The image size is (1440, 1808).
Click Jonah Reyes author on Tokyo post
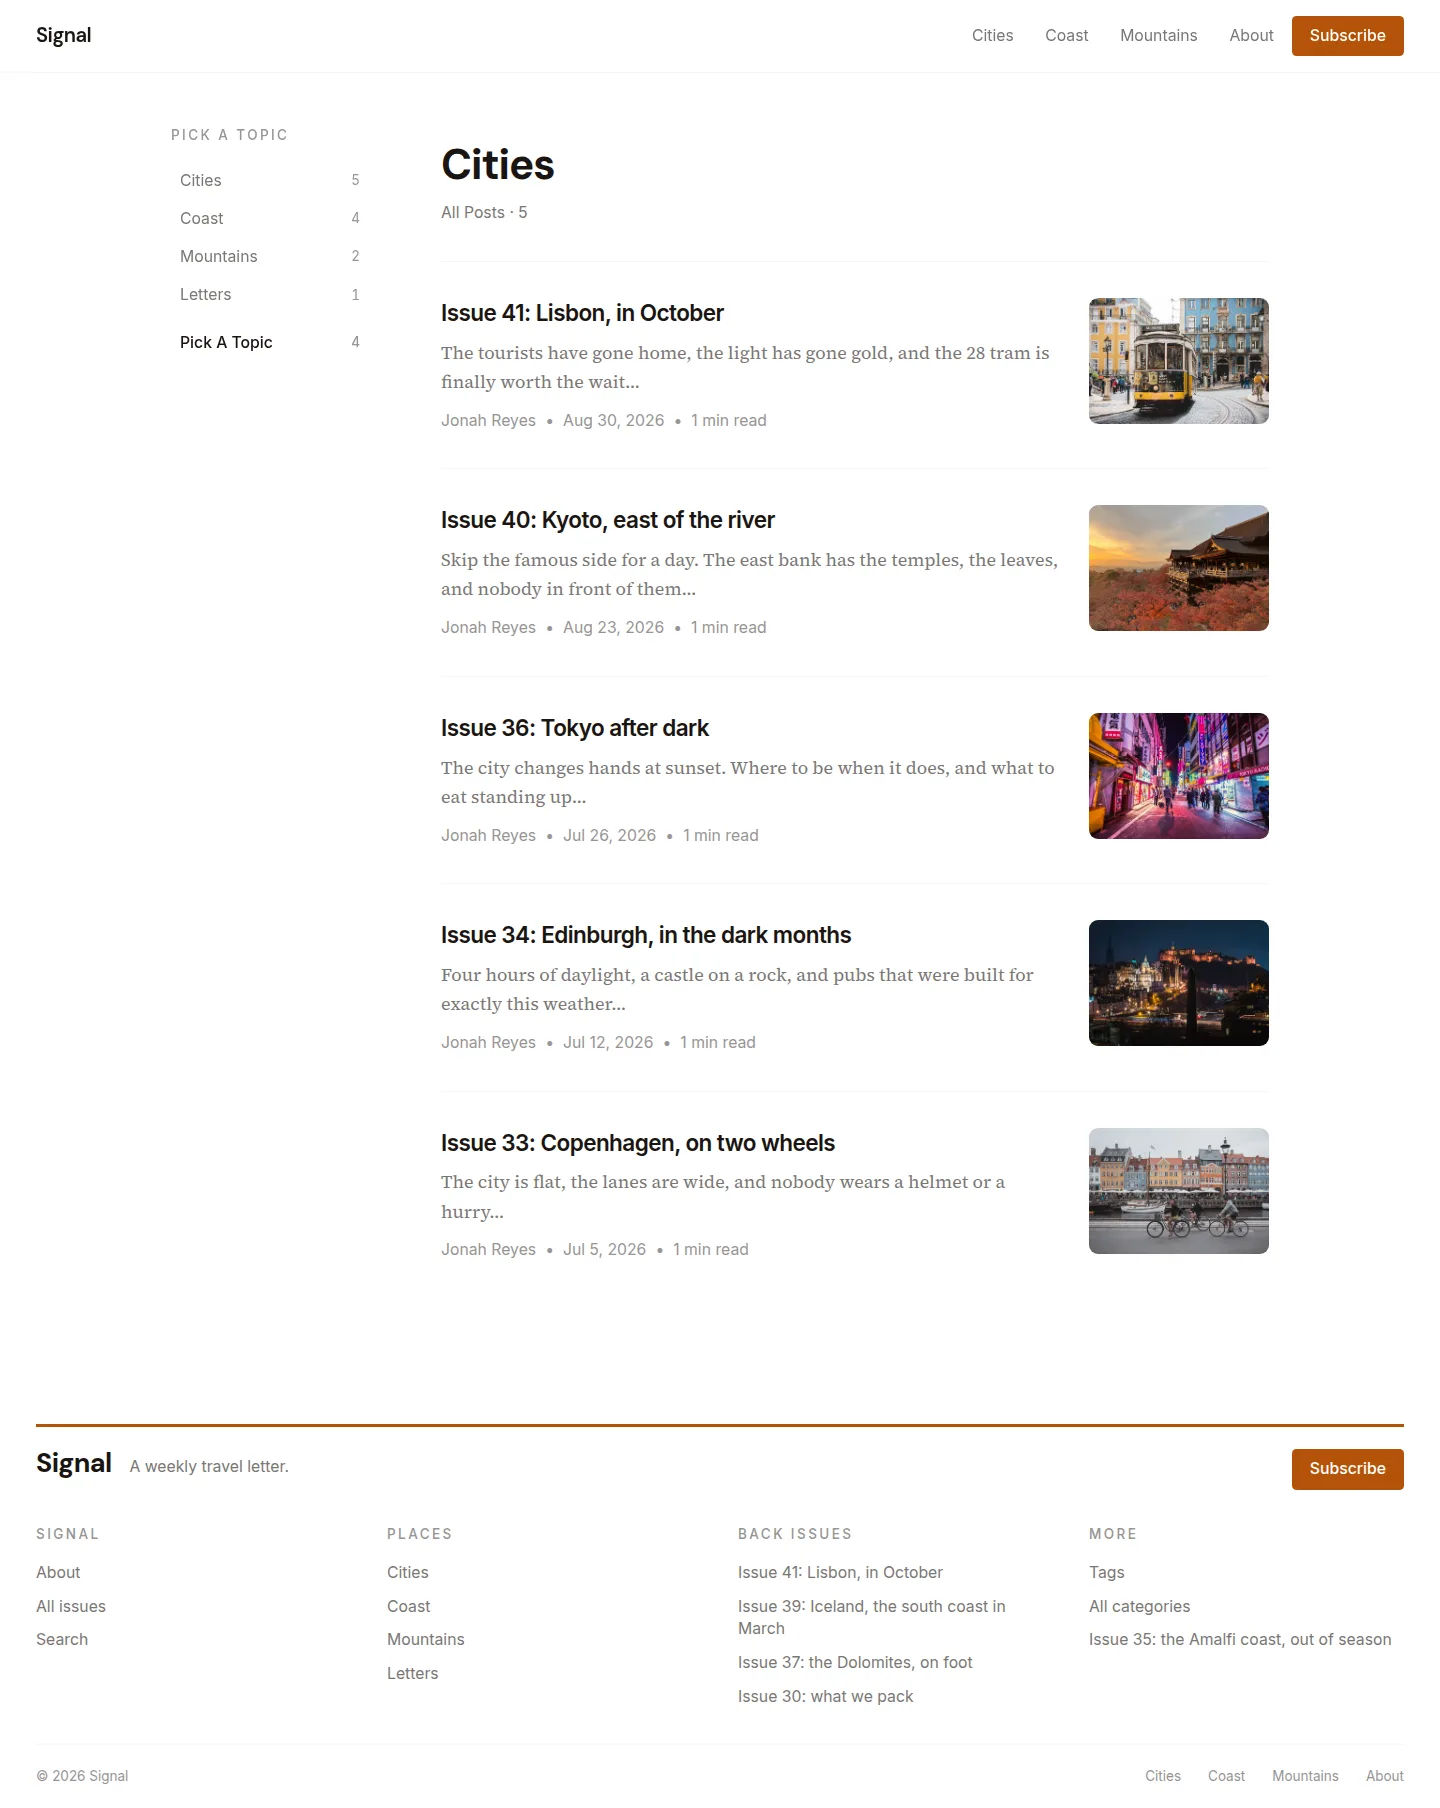pyautogui.click(x=488, y=835)
